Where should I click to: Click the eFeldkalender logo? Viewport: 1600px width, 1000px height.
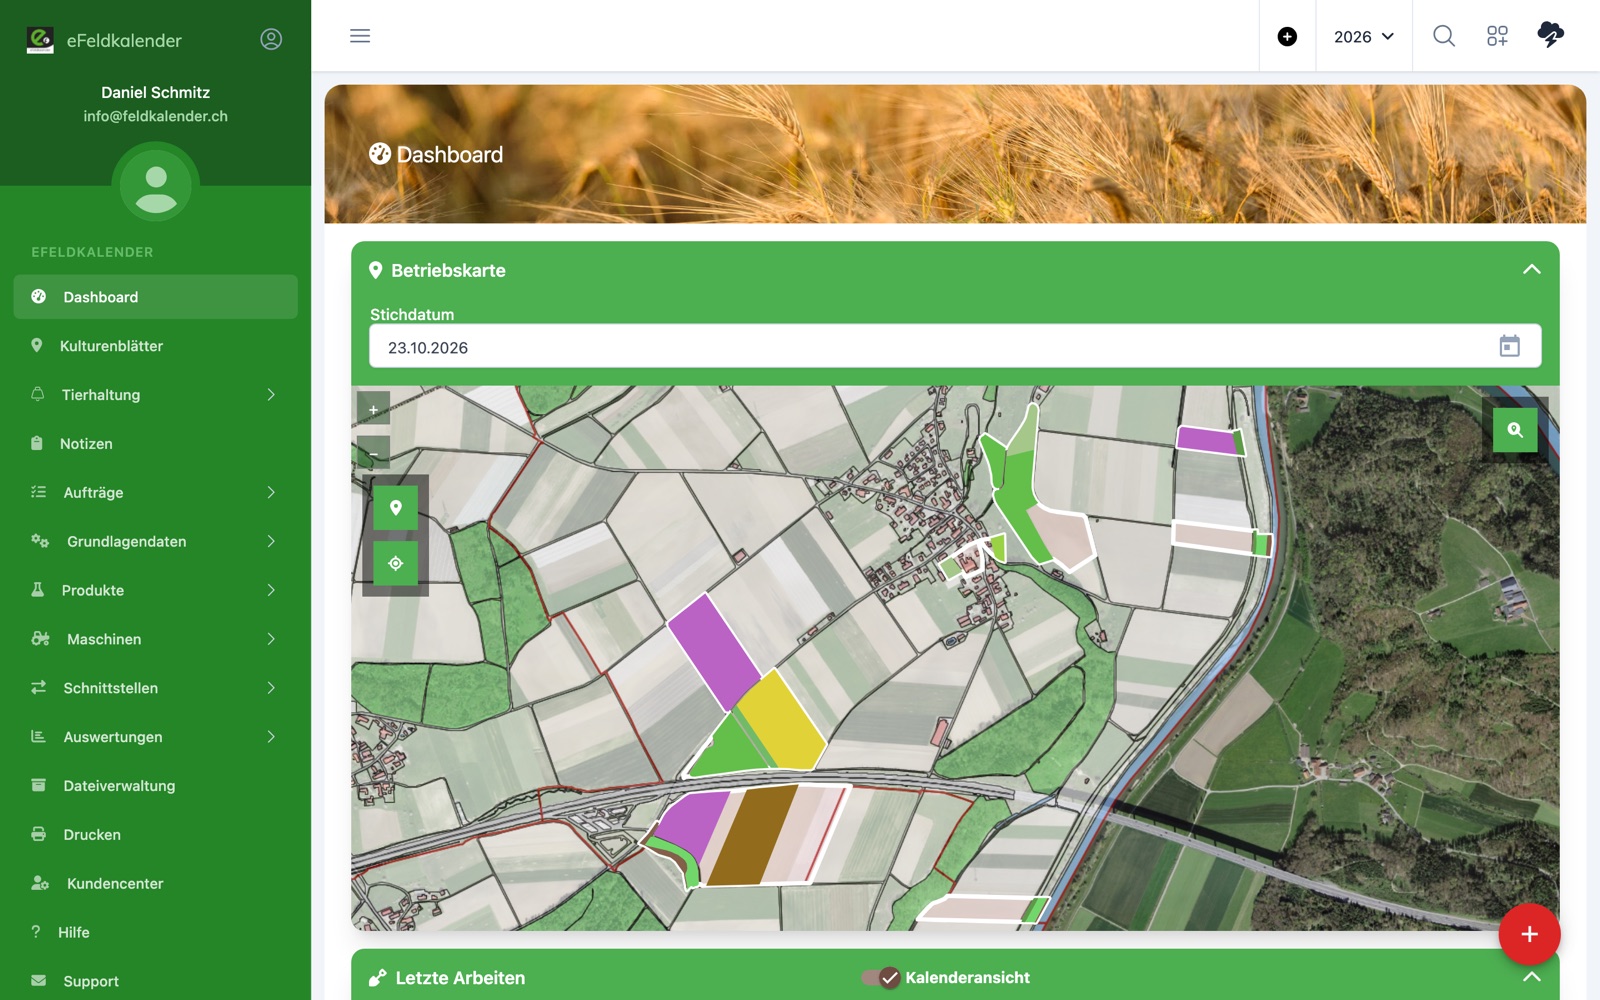[40, 40]
